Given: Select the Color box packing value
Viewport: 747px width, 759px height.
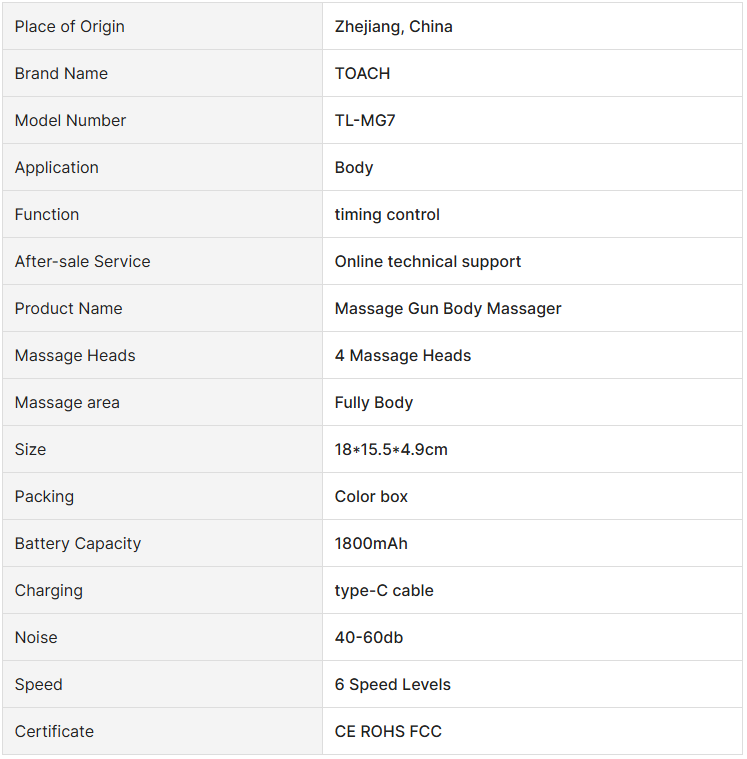Looking at the screenshot, I should 371,497.
